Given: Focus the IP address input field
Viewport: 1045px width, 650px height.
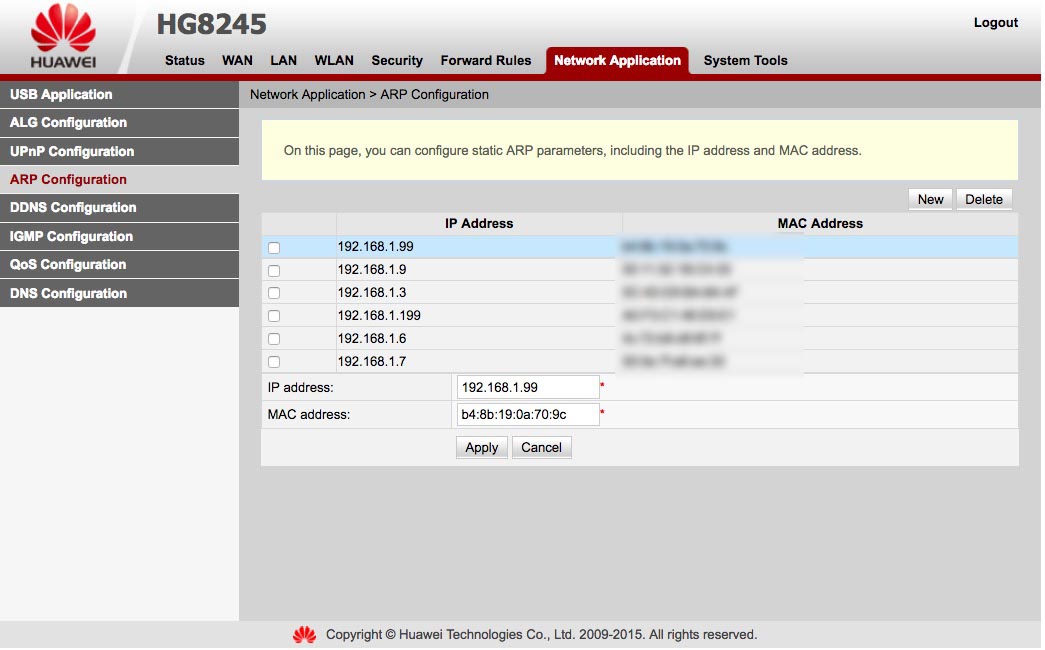Looking at the screenshot, I should coord(528,387).
